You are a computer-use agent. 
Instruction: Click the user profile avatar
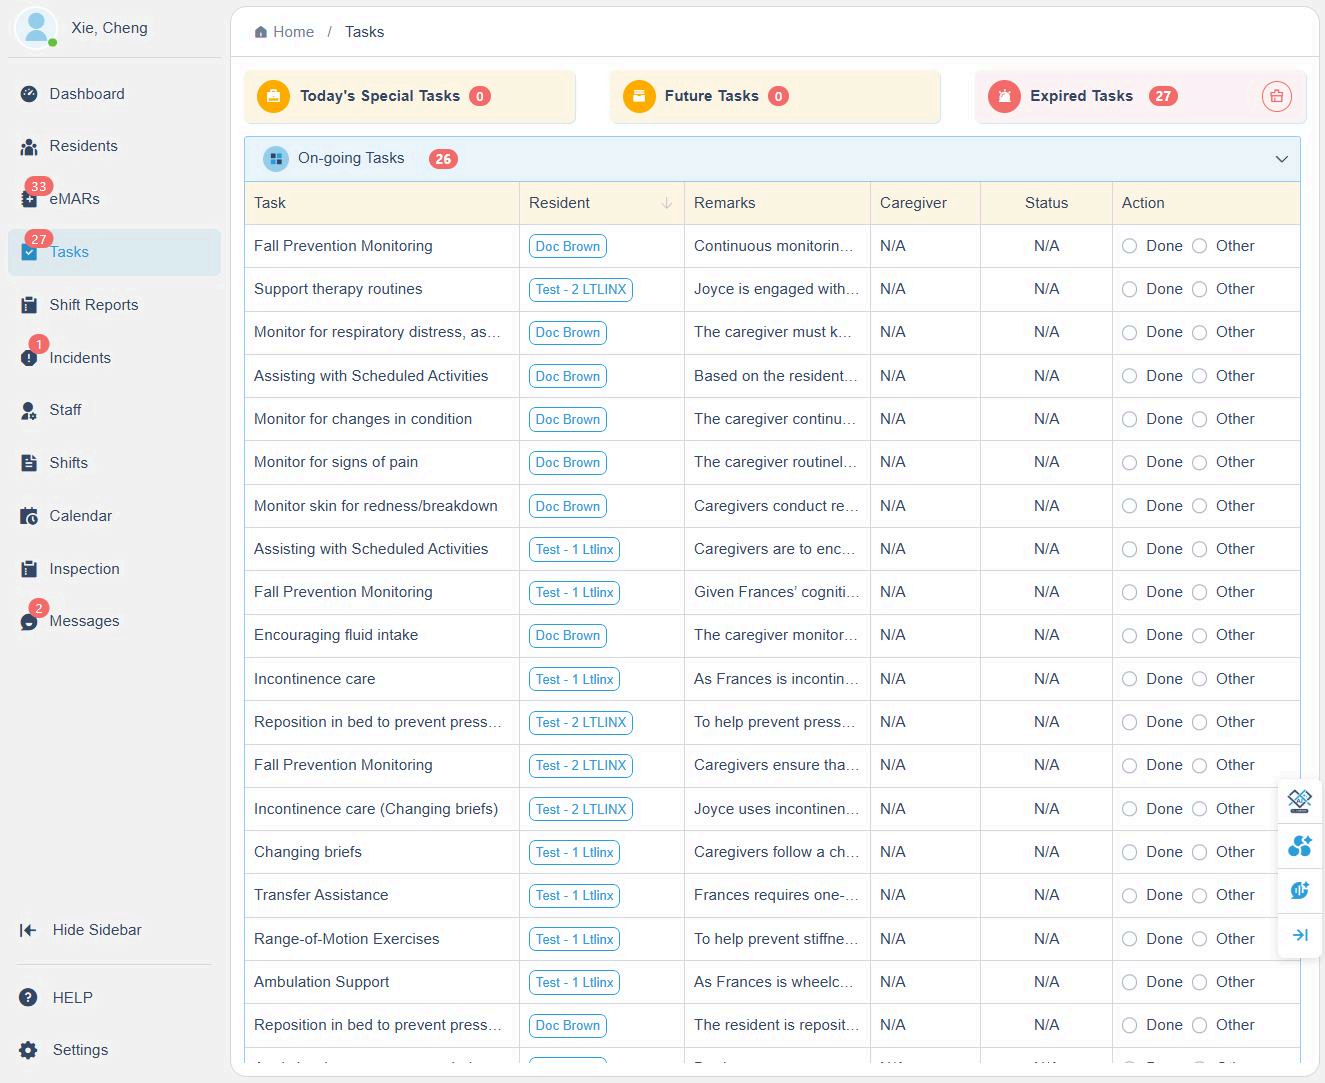(36, 28)
